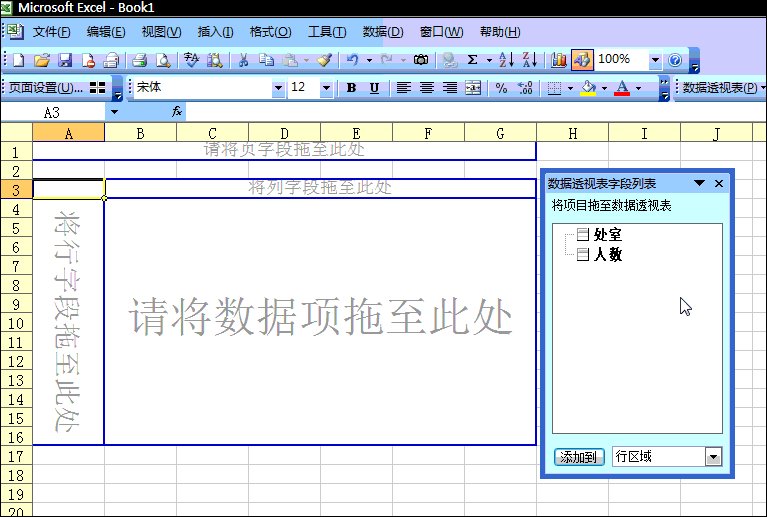The height and width of the screenshot is (517, 767).
Task: Click the four-squares icon beside 页面设置
Action: [98, 88]
